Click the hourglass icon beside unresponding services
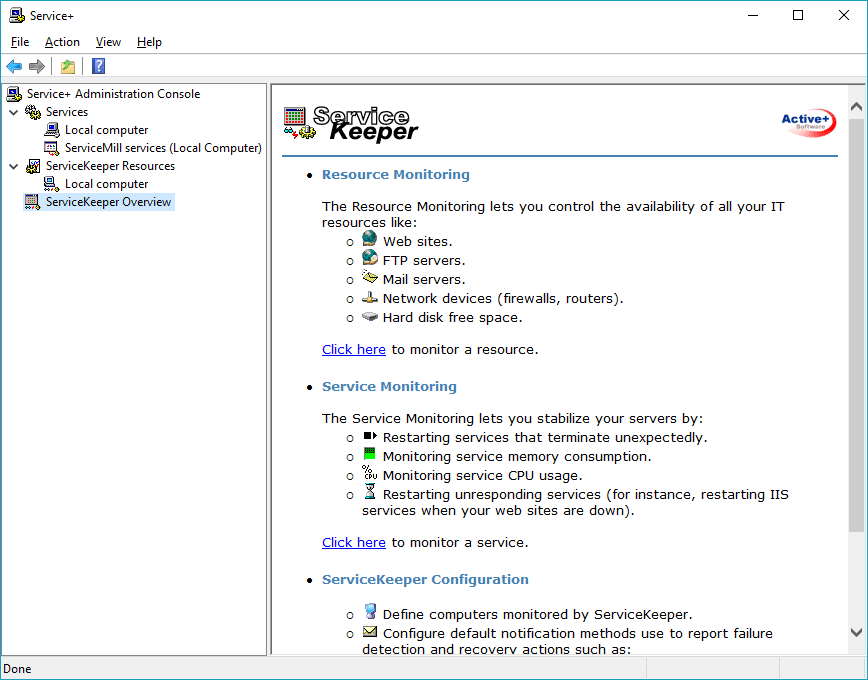Viewport: 868px width, 680px height. pos(370,491)
